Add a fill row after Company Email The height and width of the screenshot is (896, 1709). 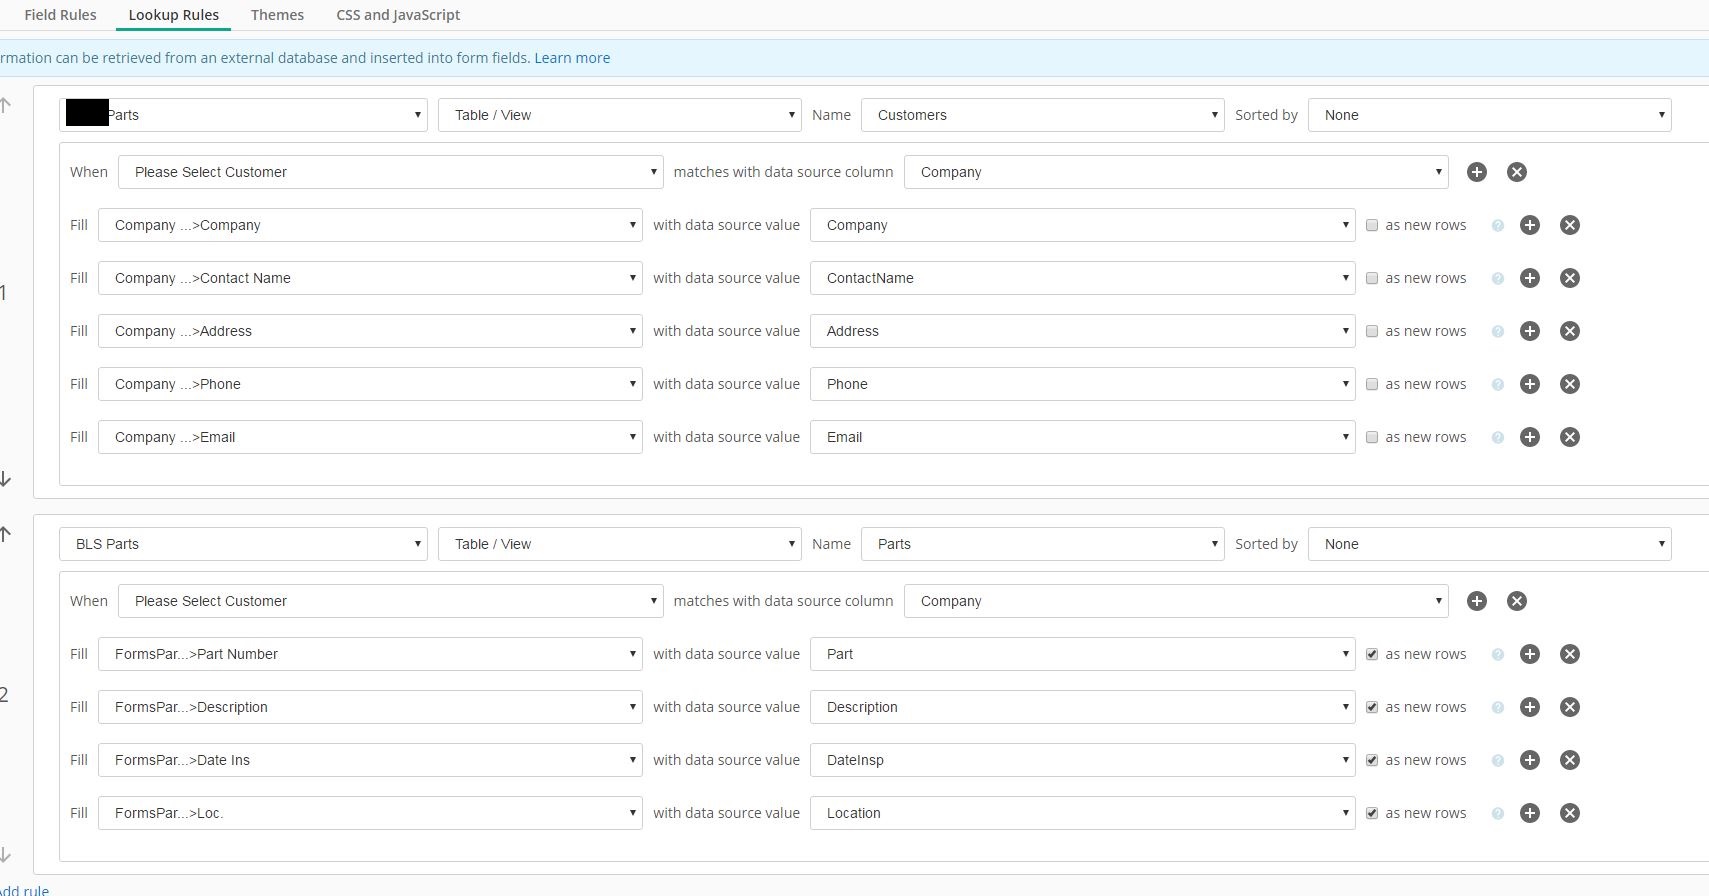tap(1529, 437)
